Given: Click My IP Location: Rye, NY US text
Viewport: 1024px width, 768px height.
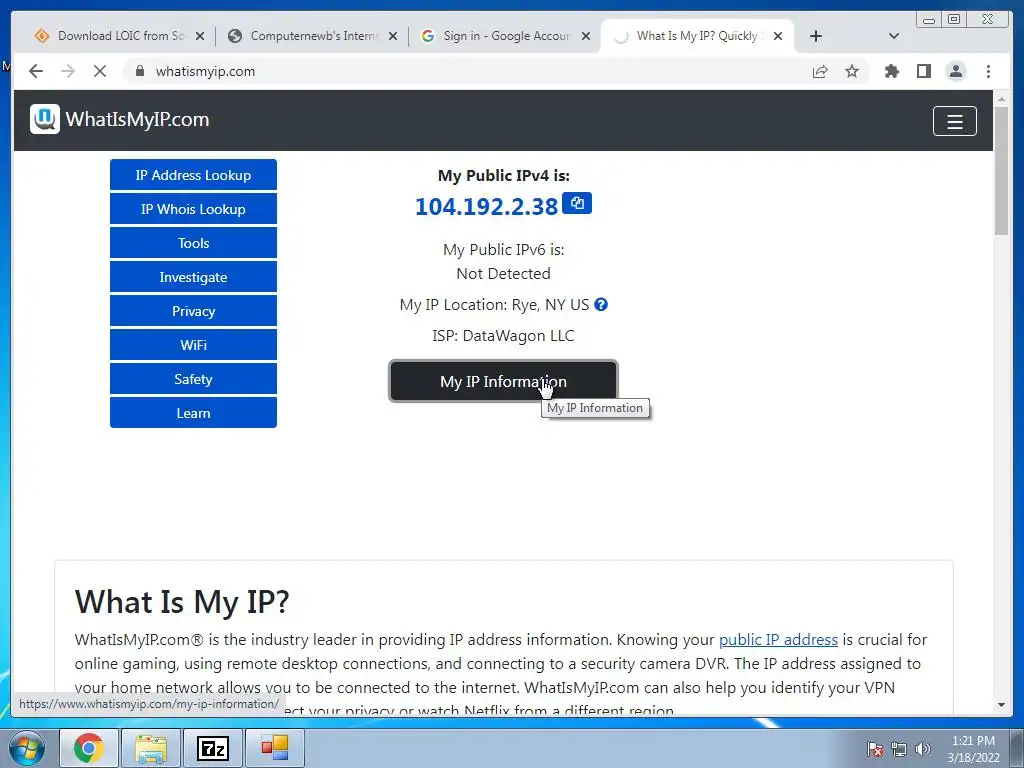Looking at the screenshot, I should pyautogui.click(x=494, y=305).
